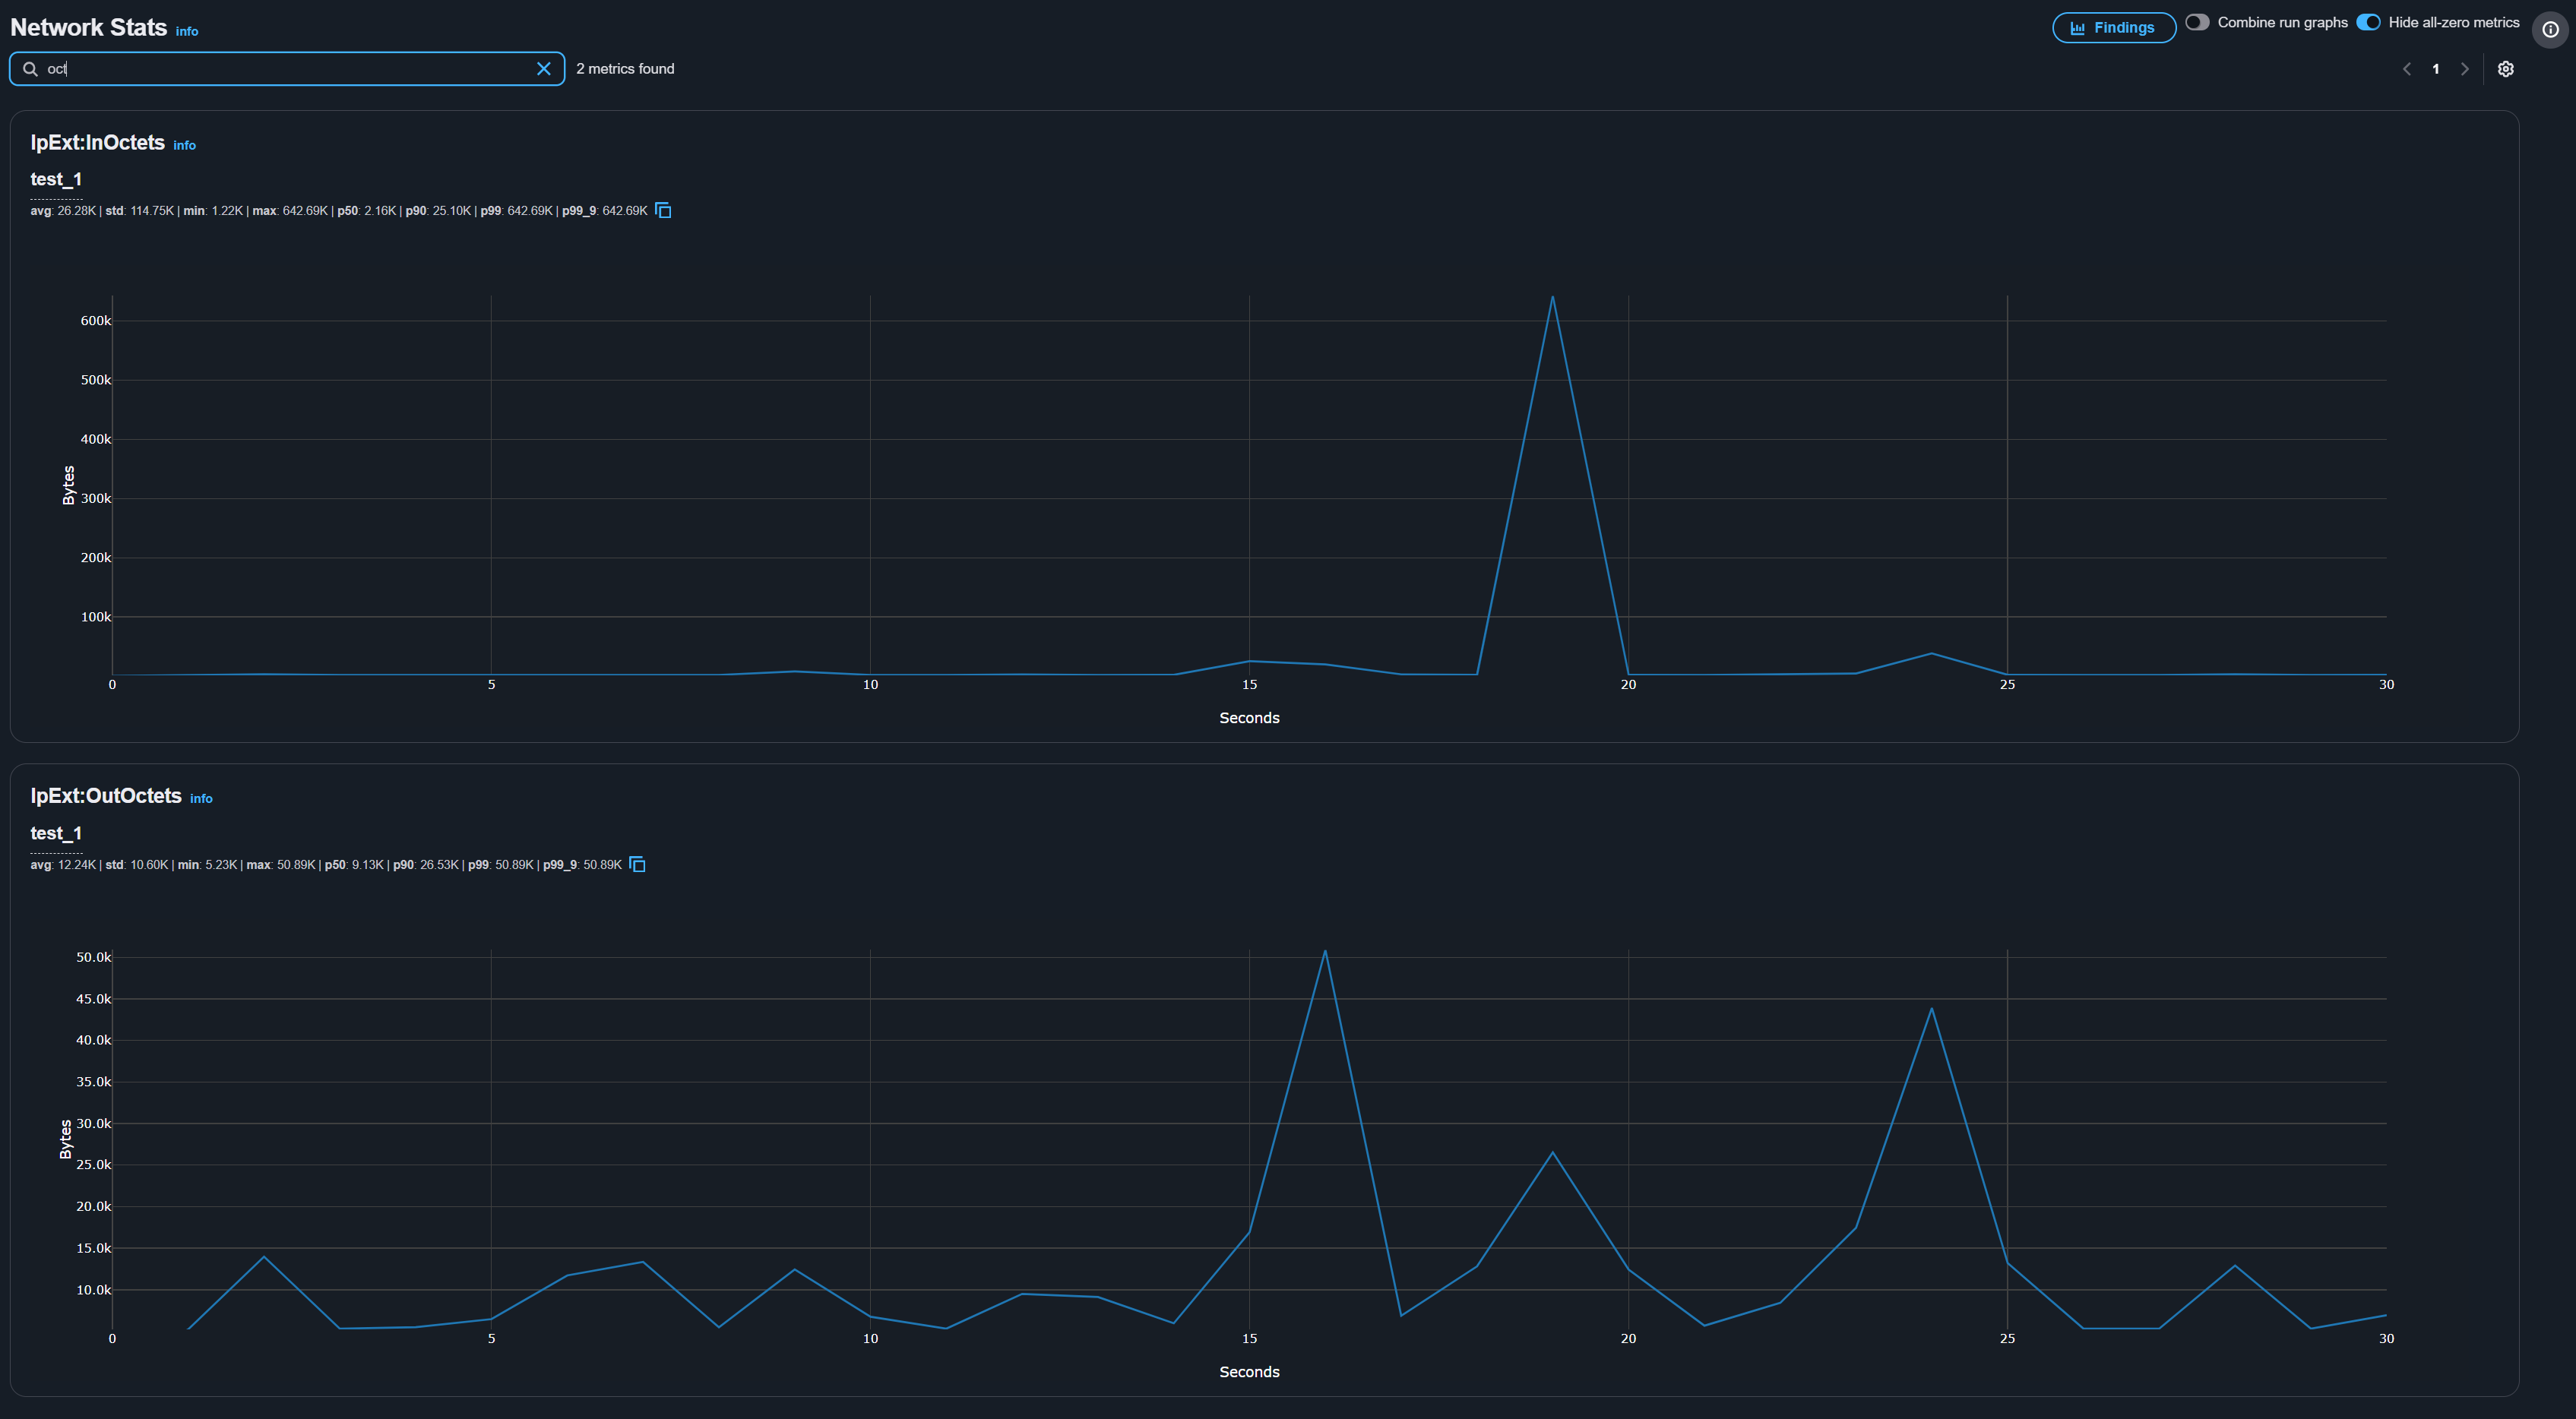Click the copy stats icon for IpExt:OutOctets
2576x1419 pixels.
638,864
